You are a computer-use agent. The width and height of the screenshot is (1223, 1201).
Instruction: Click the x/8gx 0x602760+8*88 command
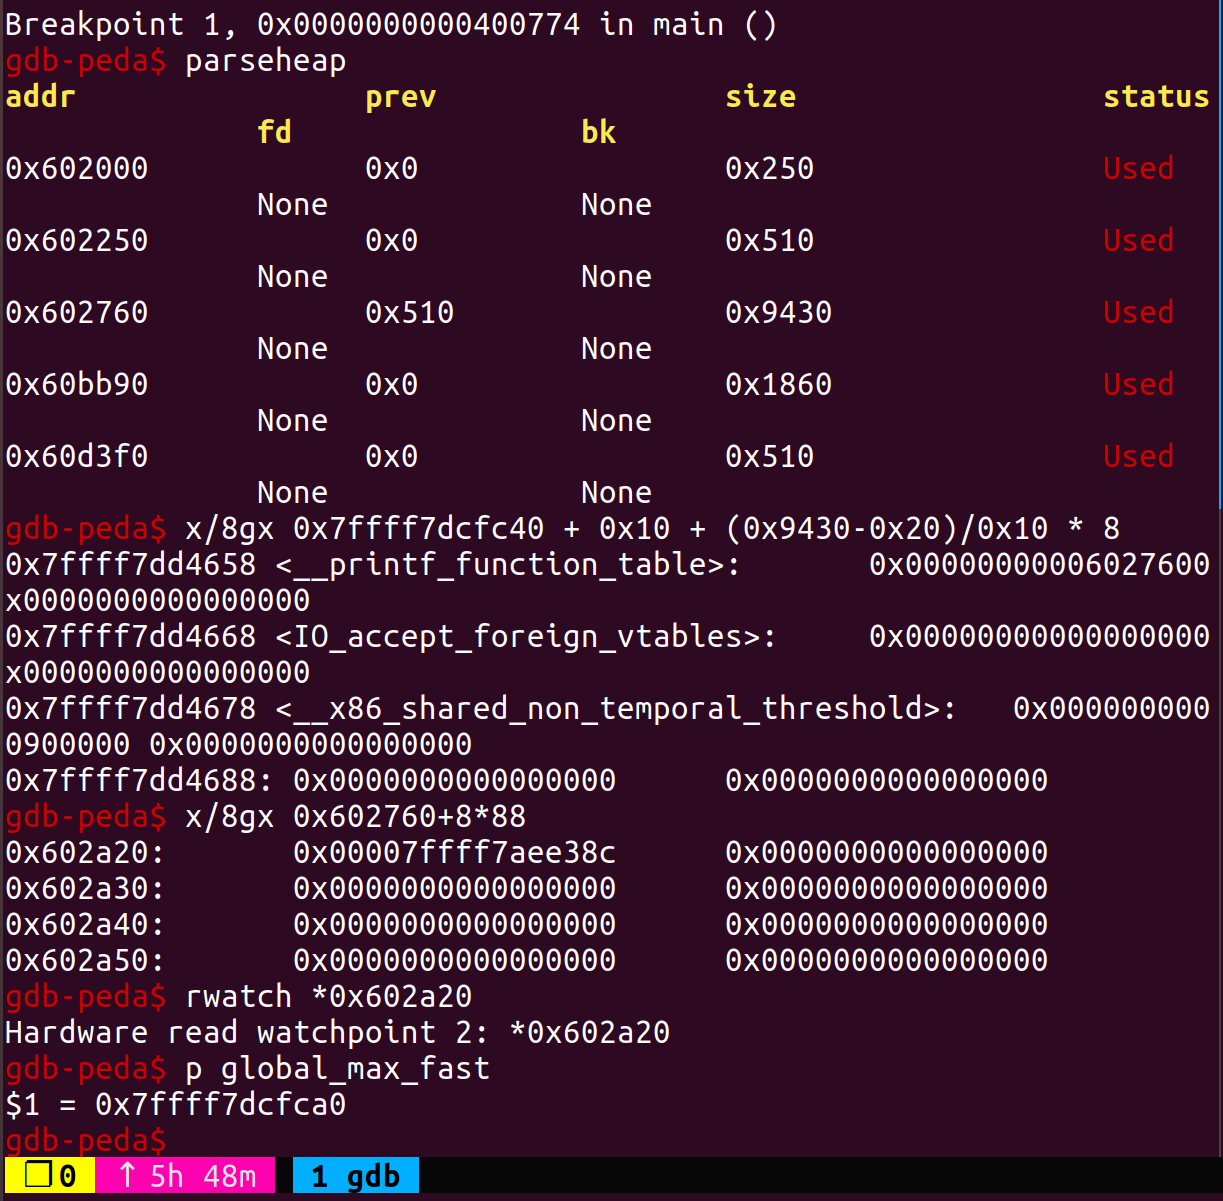pyautogui.click(x=355, y=816)
